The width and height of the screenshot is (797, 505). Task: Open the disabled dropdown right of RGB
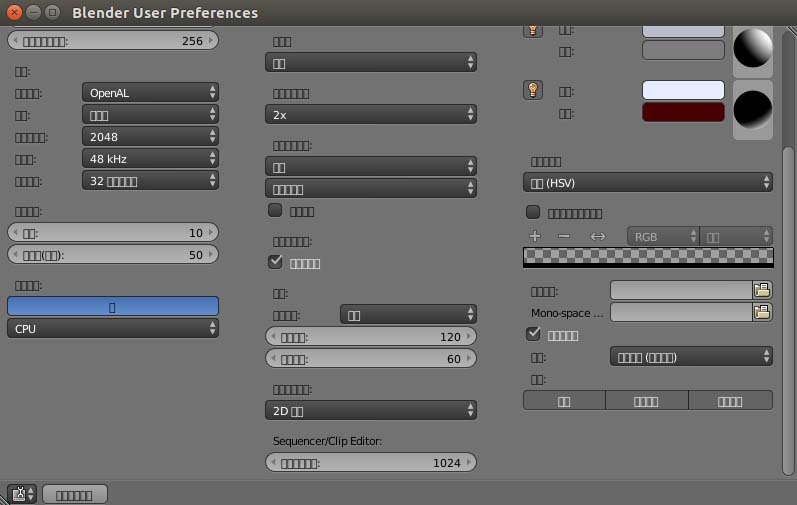[x=736, y=236]
